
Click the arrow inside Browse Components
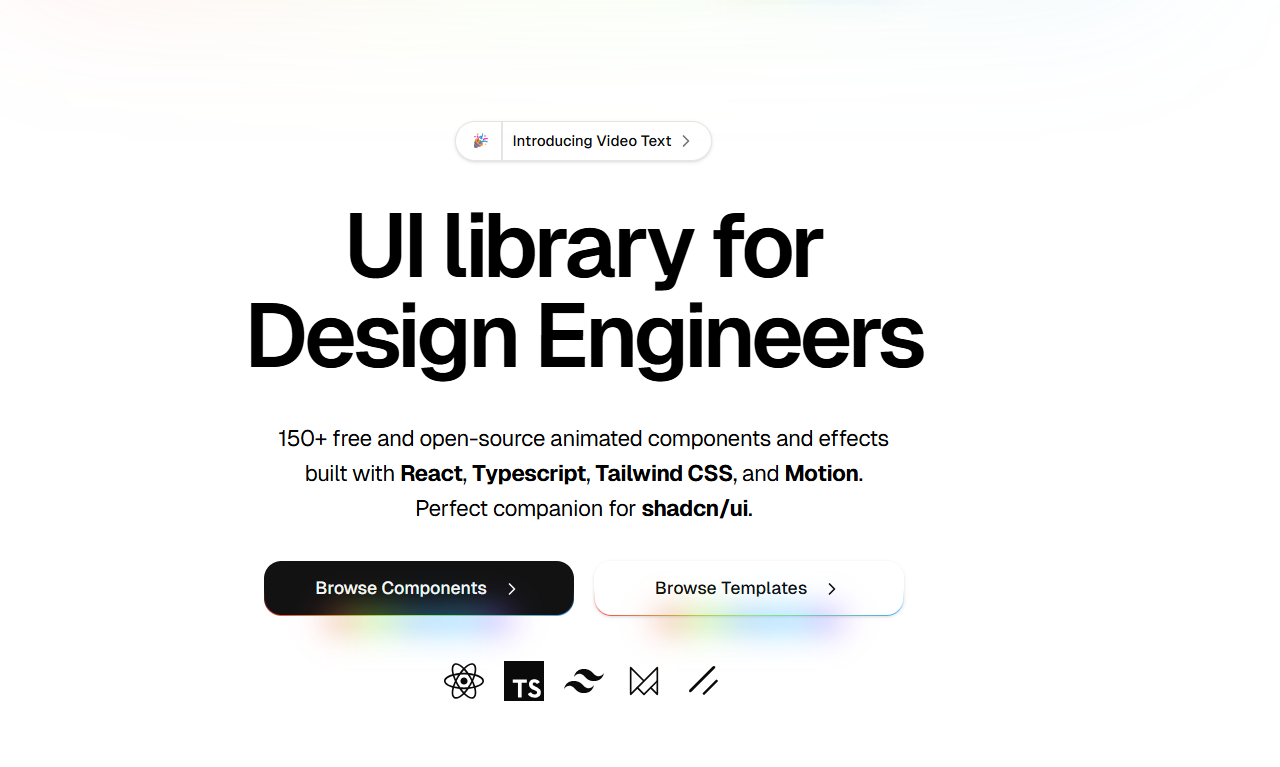tap(512, 589)
